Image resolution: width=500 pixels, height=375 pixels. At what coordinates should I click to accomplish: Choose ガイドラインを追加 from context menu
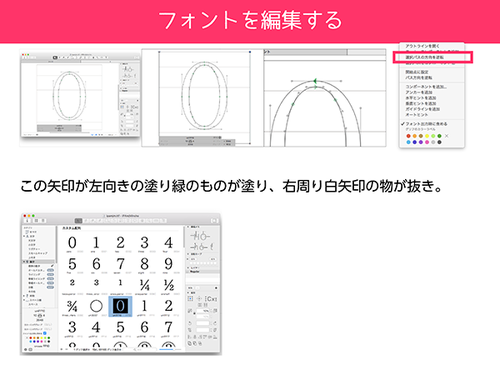pyautogui.click(x=423, y=109)
